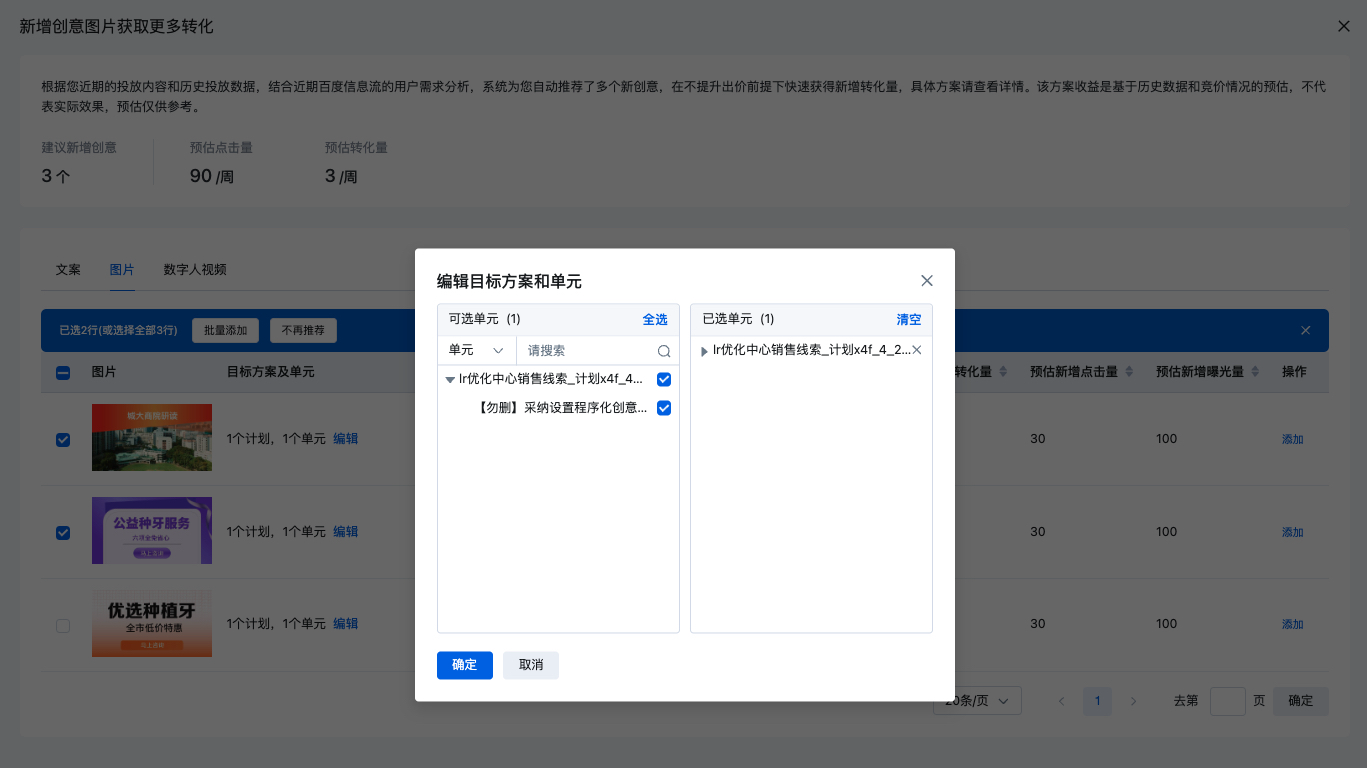Viewport: 1367px width, 768px height.
Task: Click the search magnifier icon in unit search
Action: (664, 351)
